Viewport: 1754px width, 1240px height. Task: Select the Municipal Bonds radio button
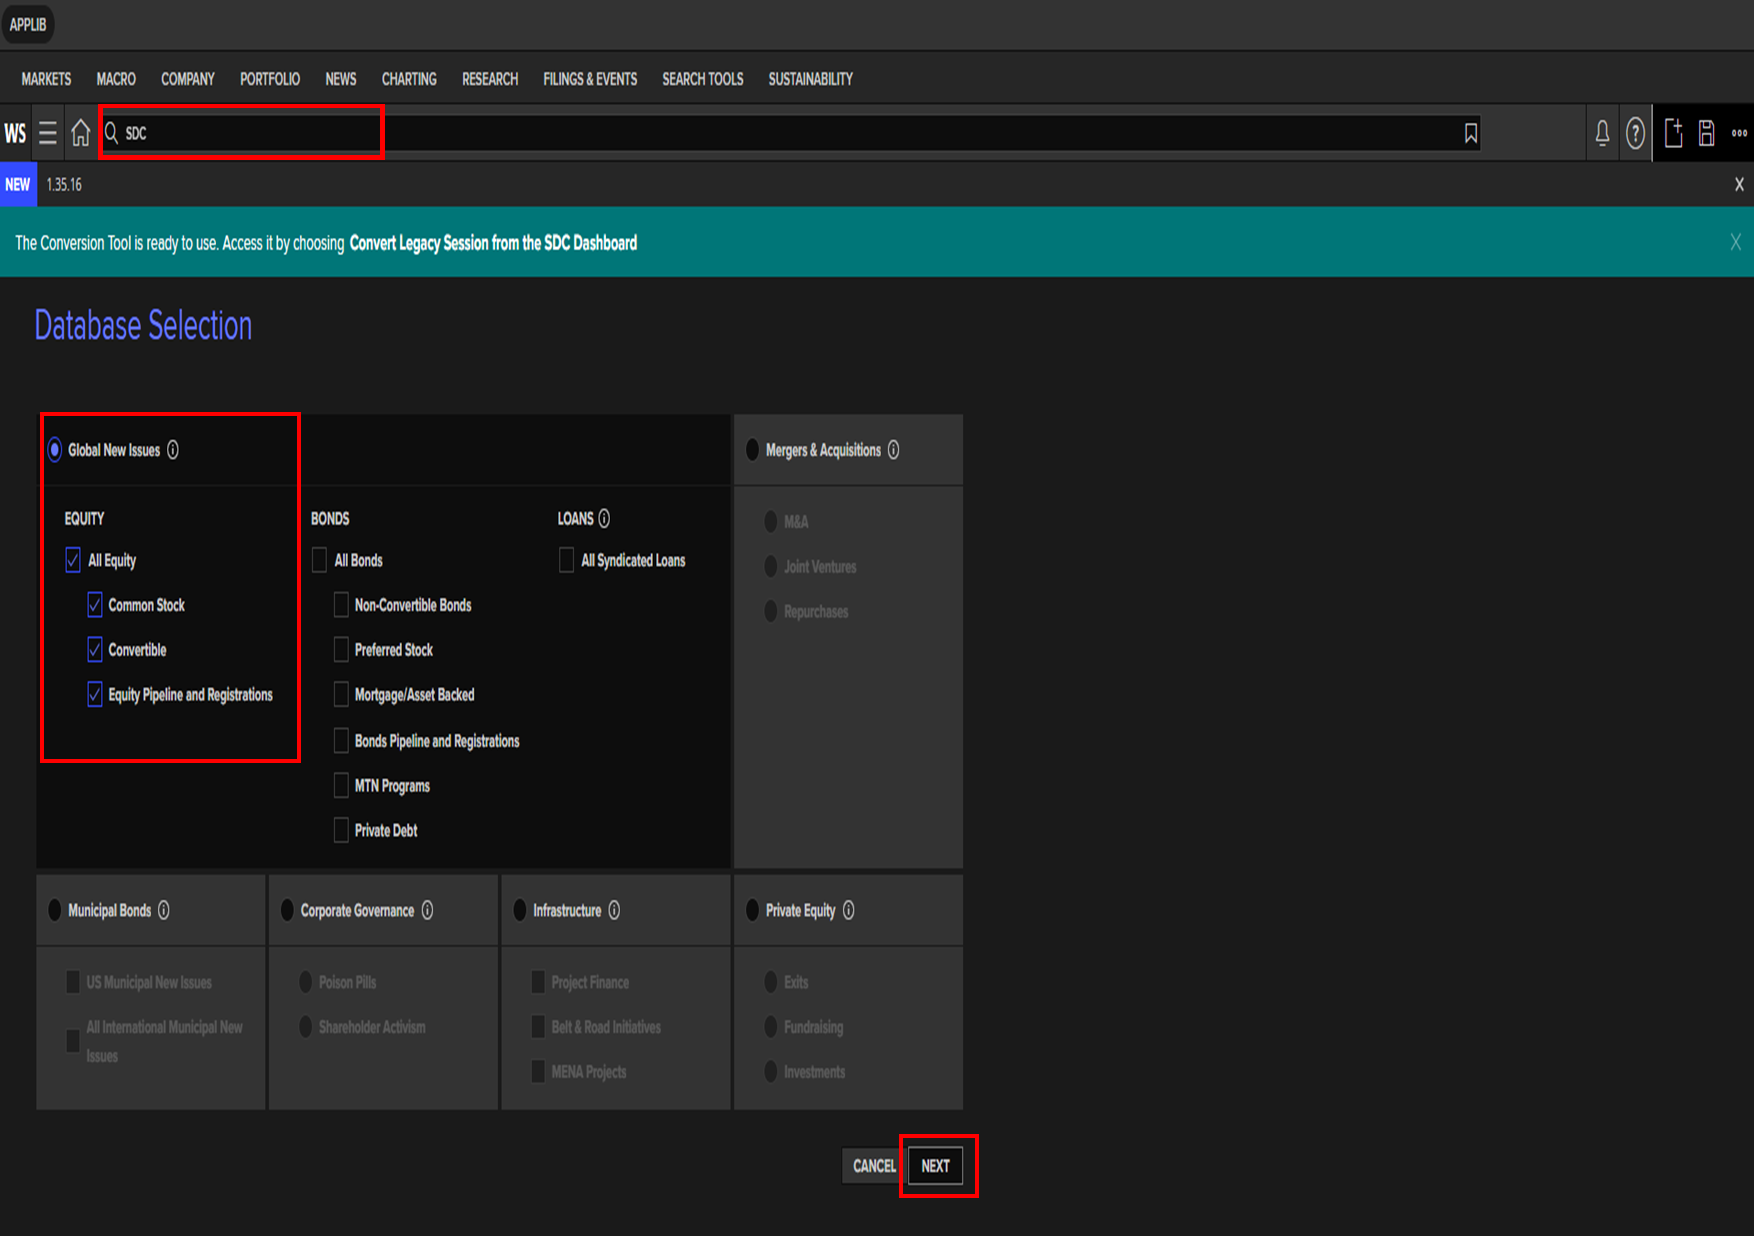click(55, 910)
